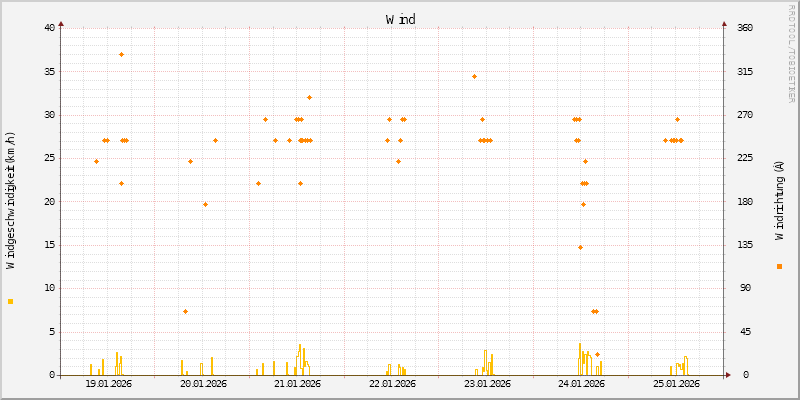Click the 360 tick on right axis

pos(745,28)
